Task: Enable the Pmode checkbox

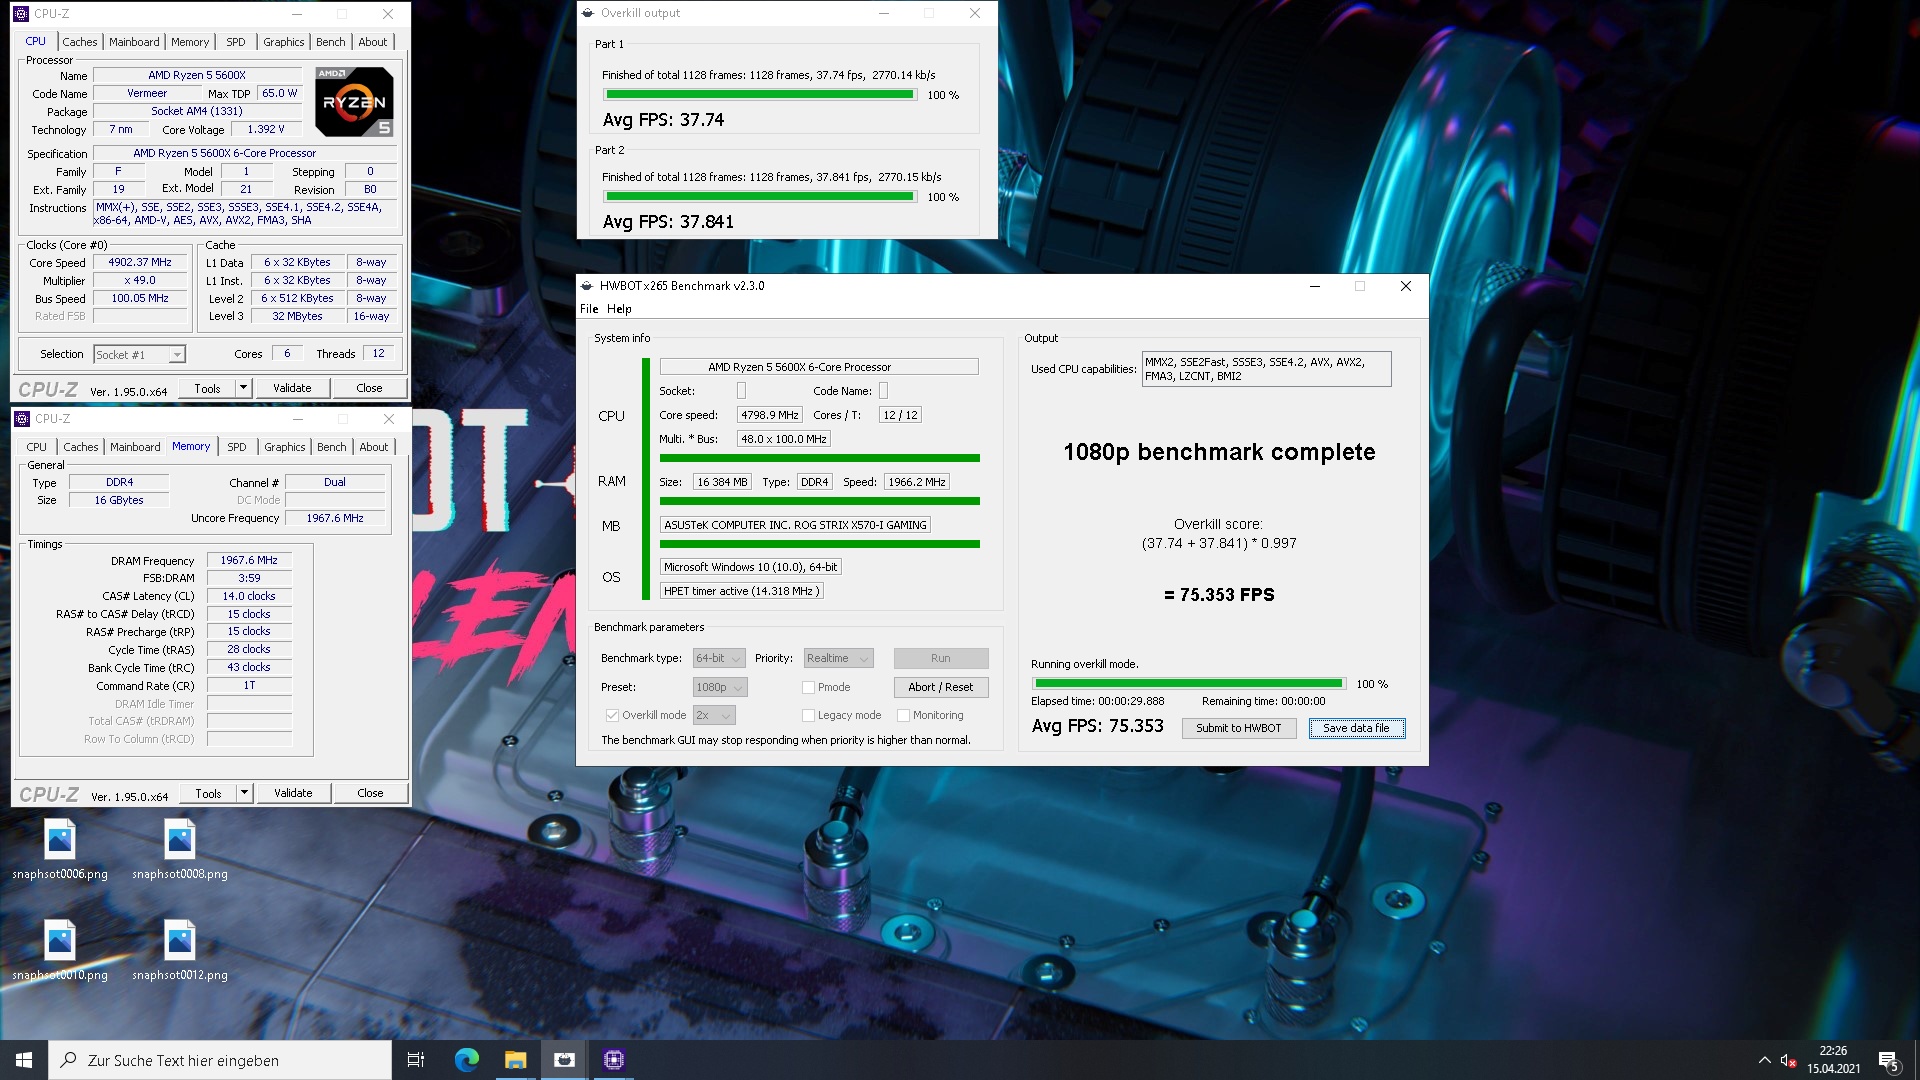Action: [808, 687]
